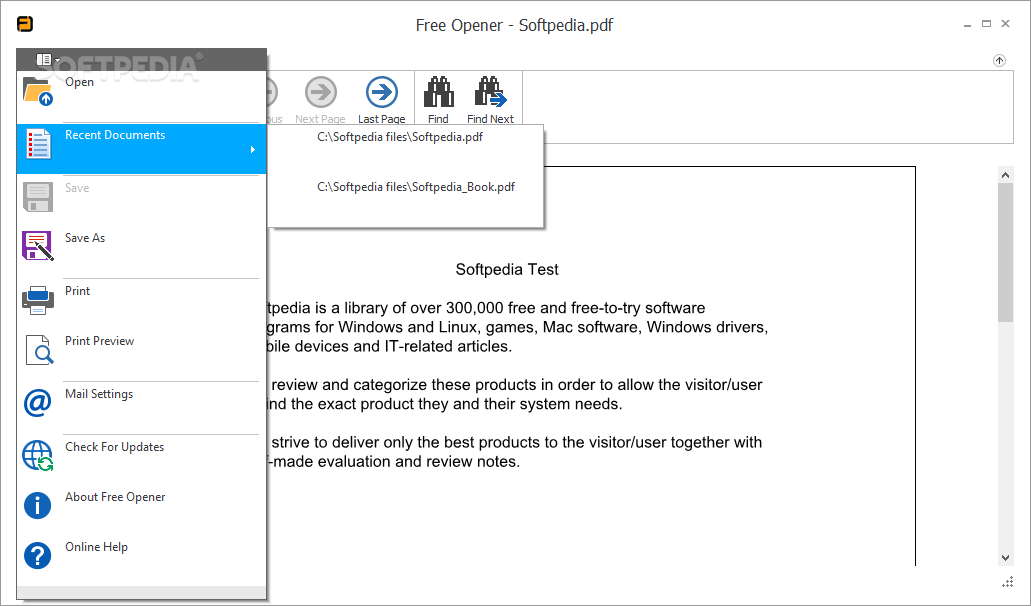Open Mail Settings from the menu
This screenshot has width=1031, height=606.
click(141, 408)
